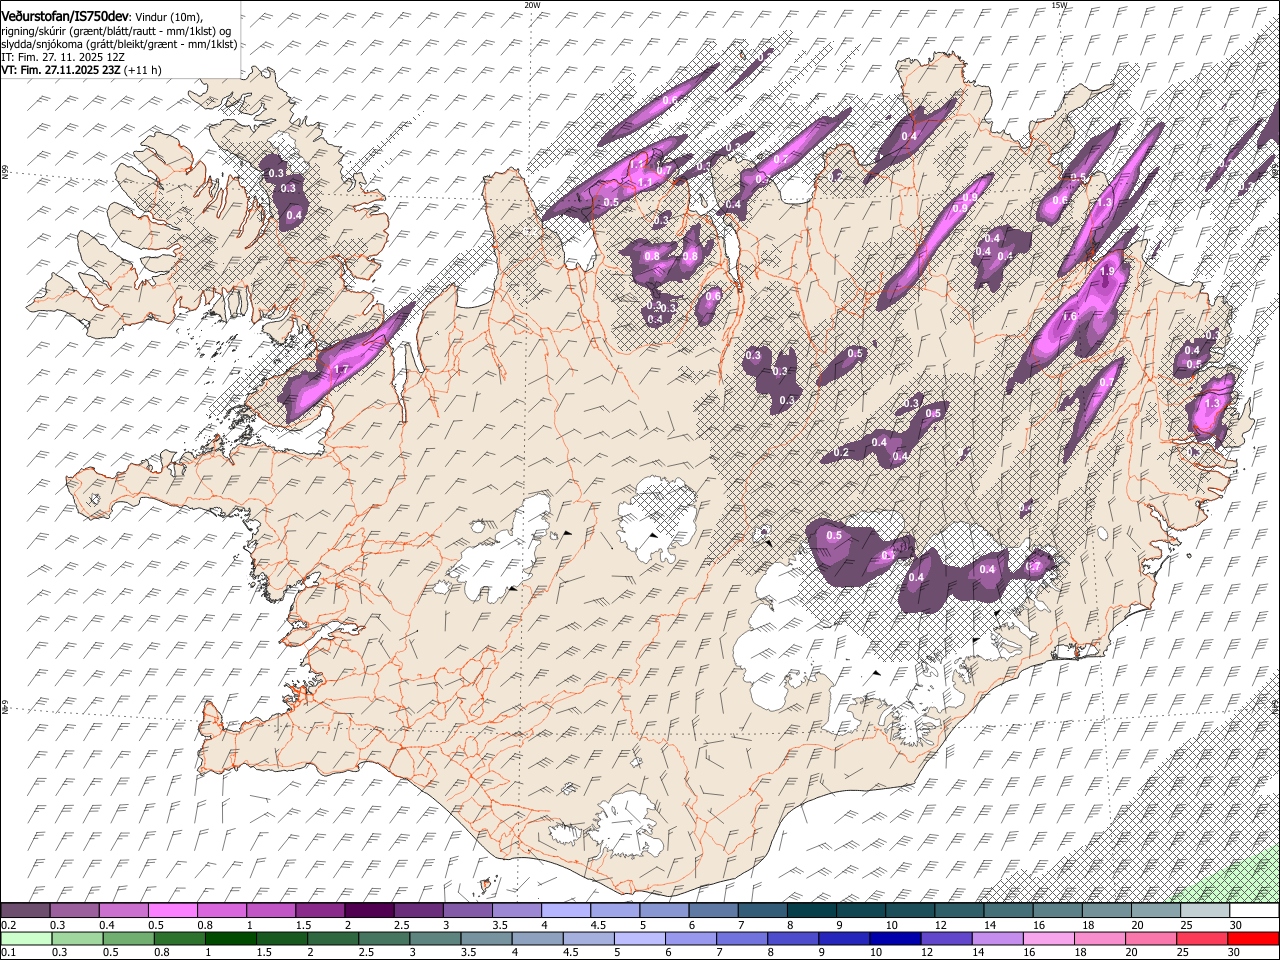Image resolution: width=1280 pixels, height=960 pixels.
Task: Click the 1.9 snowfall value in the east
Action: [x=1107, y=272]
